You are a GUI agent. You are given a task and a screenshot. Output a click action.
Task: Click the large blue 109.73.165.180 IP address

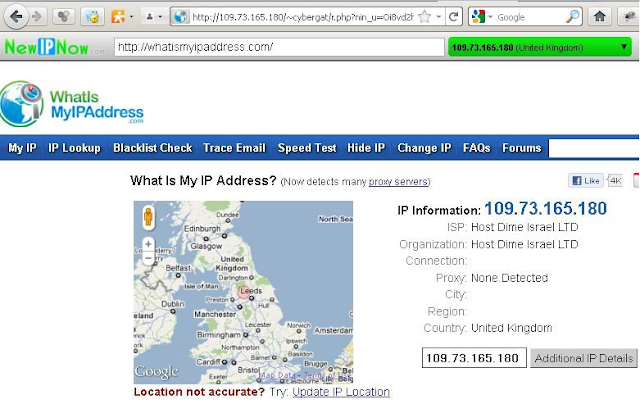[x=545, y=209]
